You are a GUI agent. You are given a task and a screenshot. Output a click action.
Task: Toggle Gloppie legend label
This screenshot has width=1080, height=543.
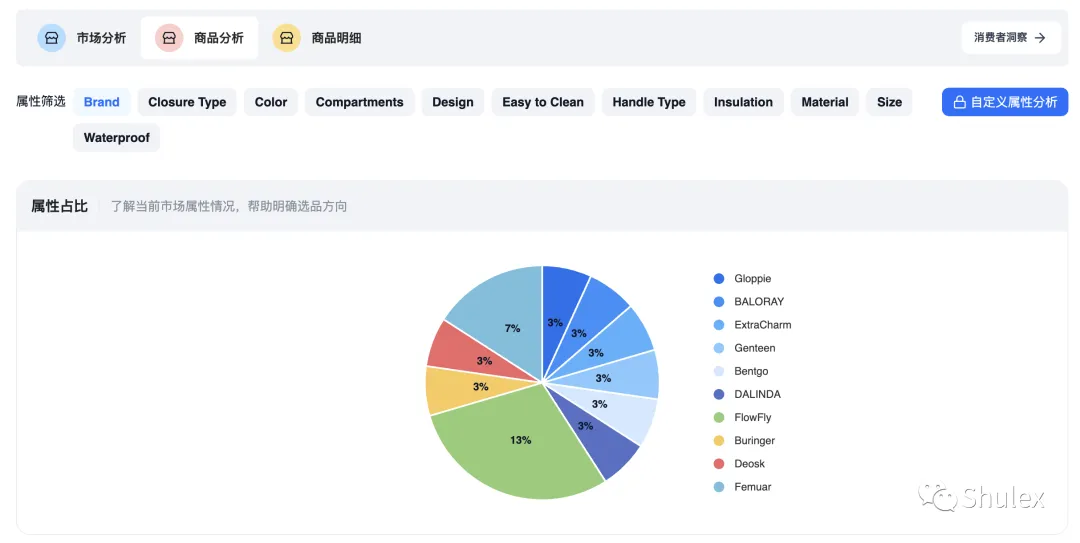[753, 278]
